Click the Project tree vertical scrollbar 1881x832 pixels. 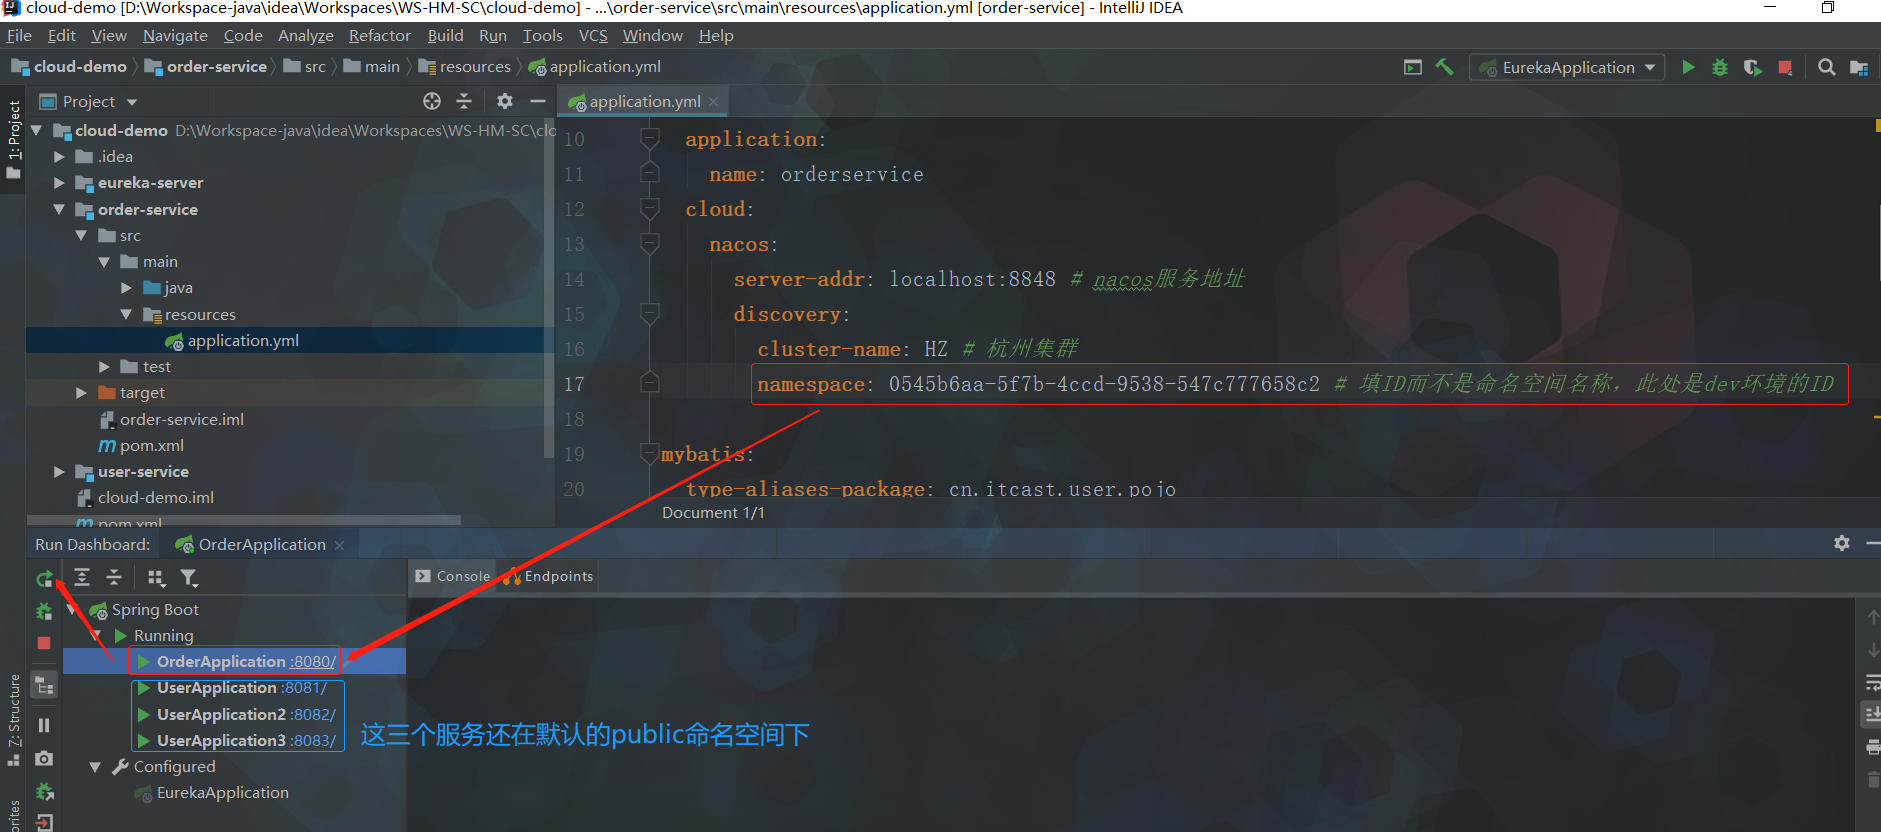(548, 290)
